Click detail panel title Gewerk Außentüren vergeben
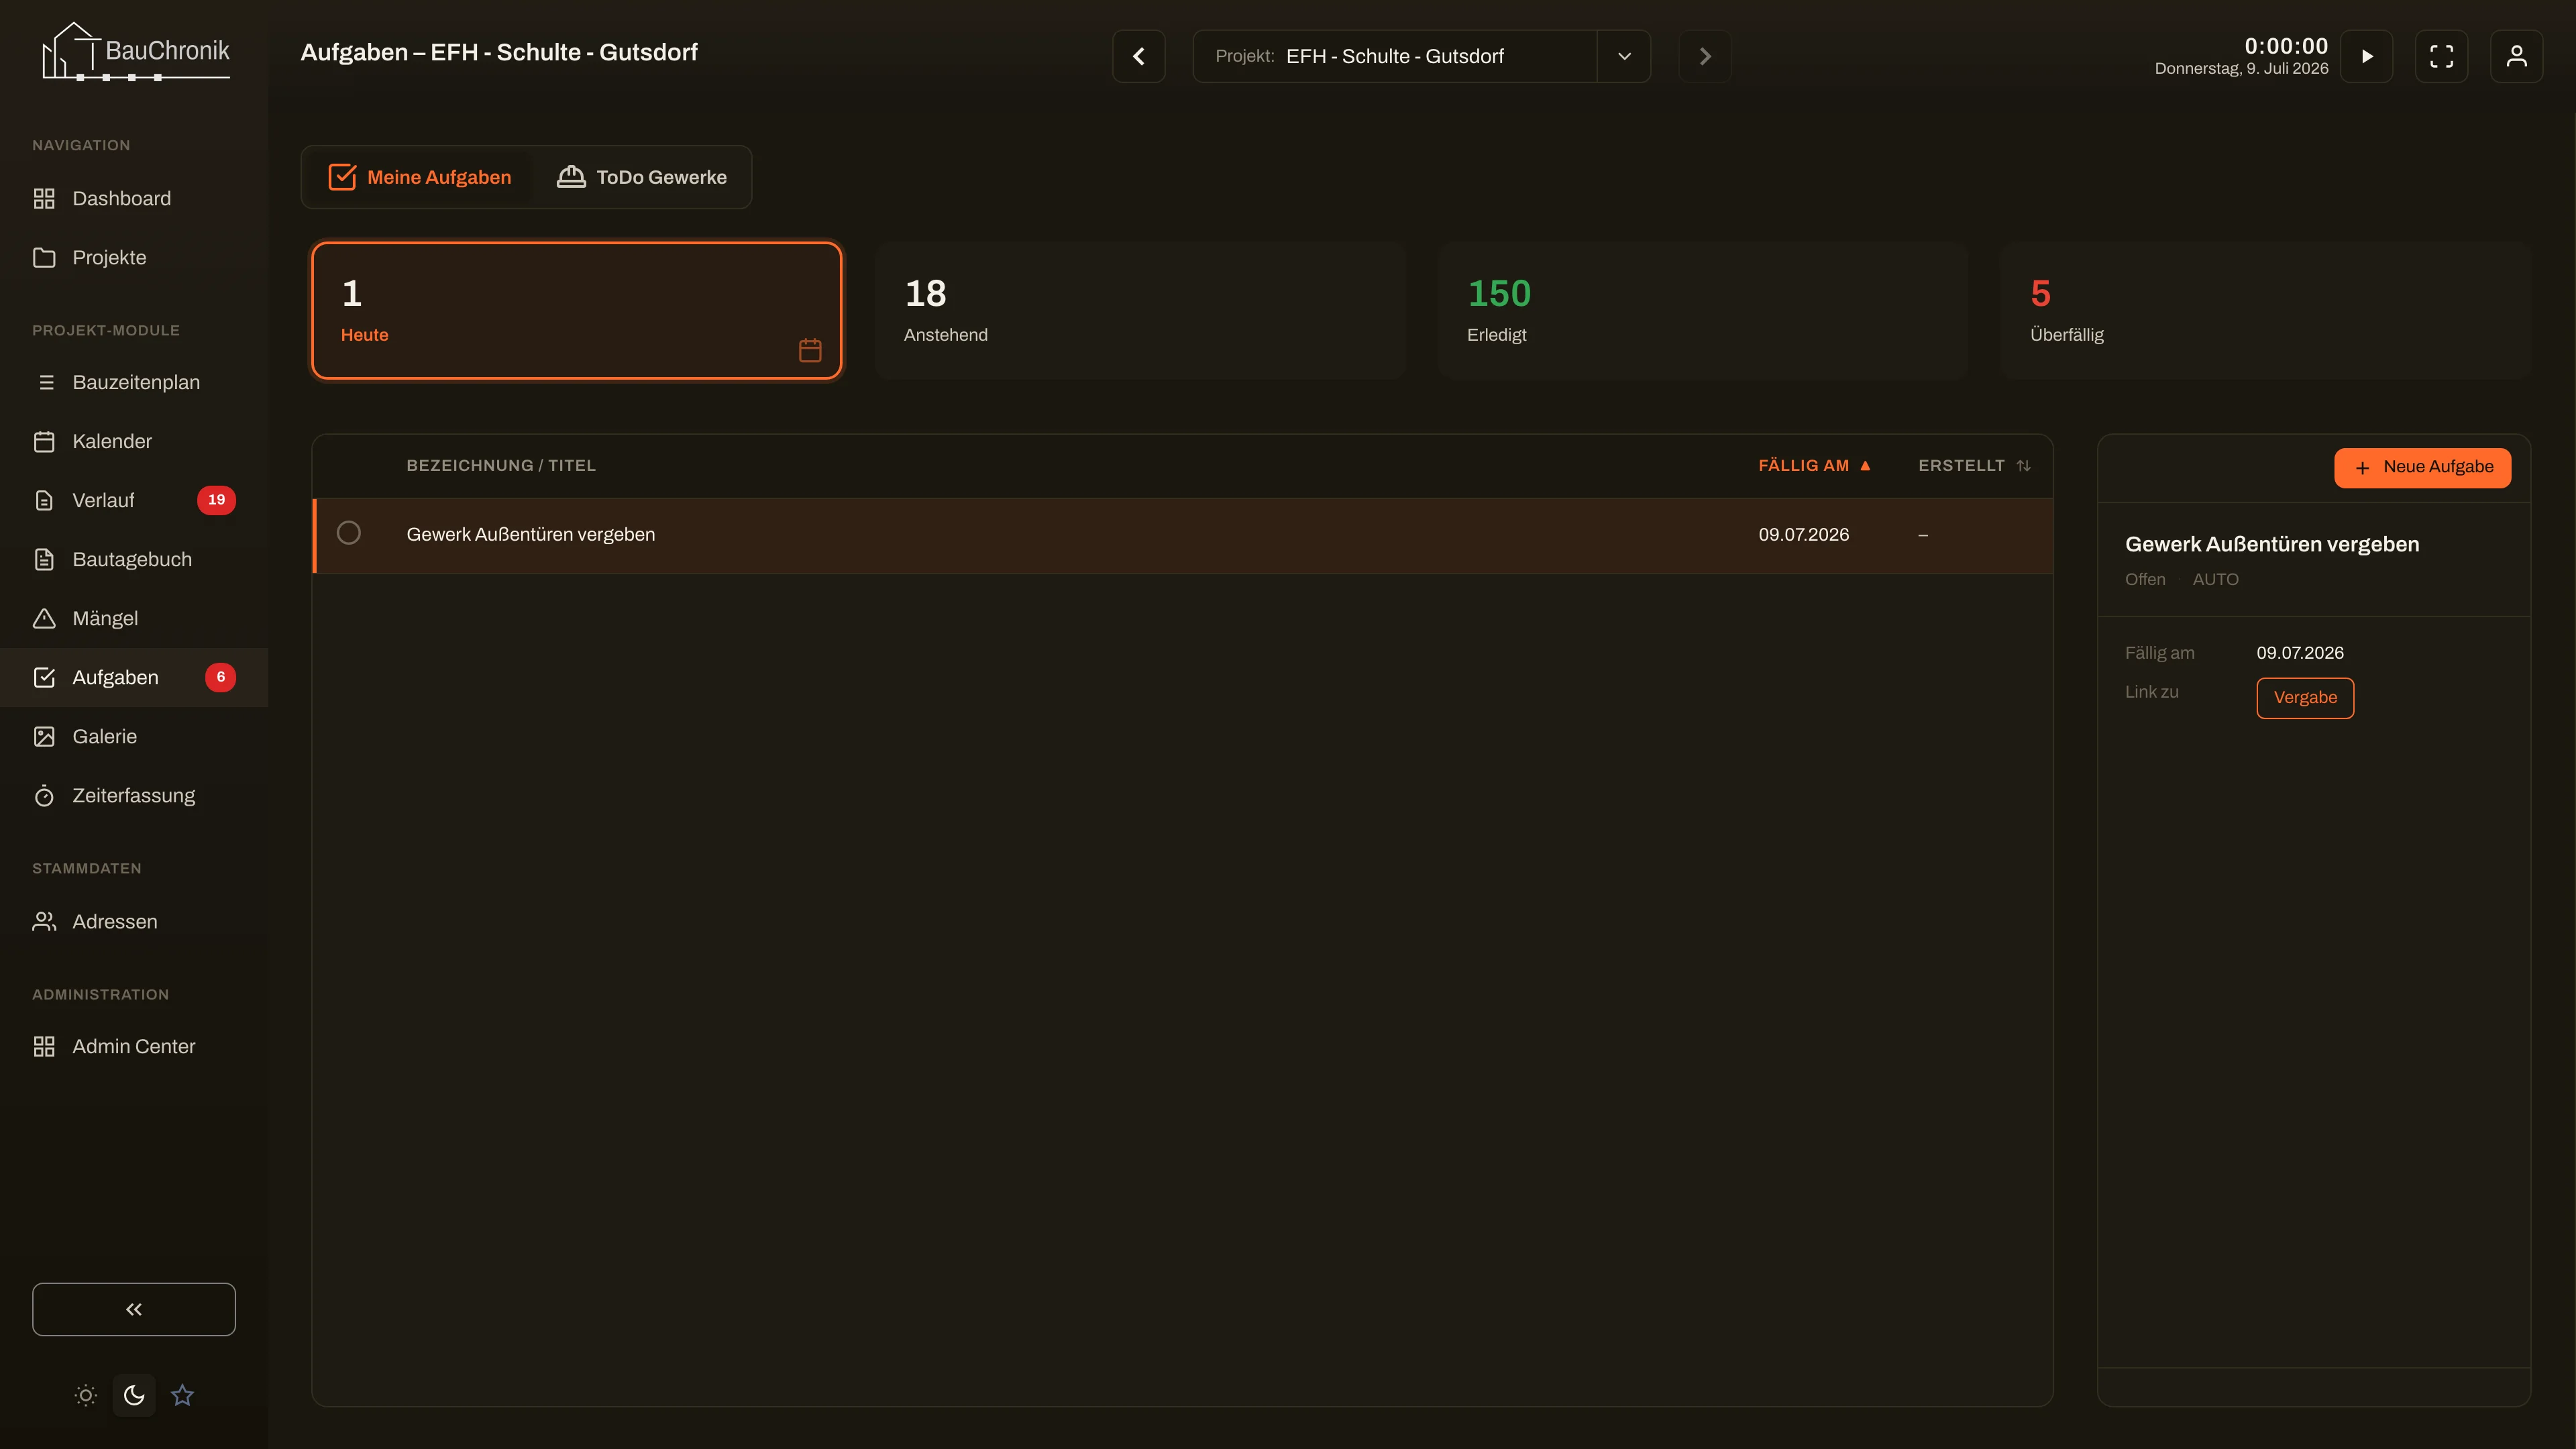Viewport: 2576px width, 1449px height. tap(2272, 544)
